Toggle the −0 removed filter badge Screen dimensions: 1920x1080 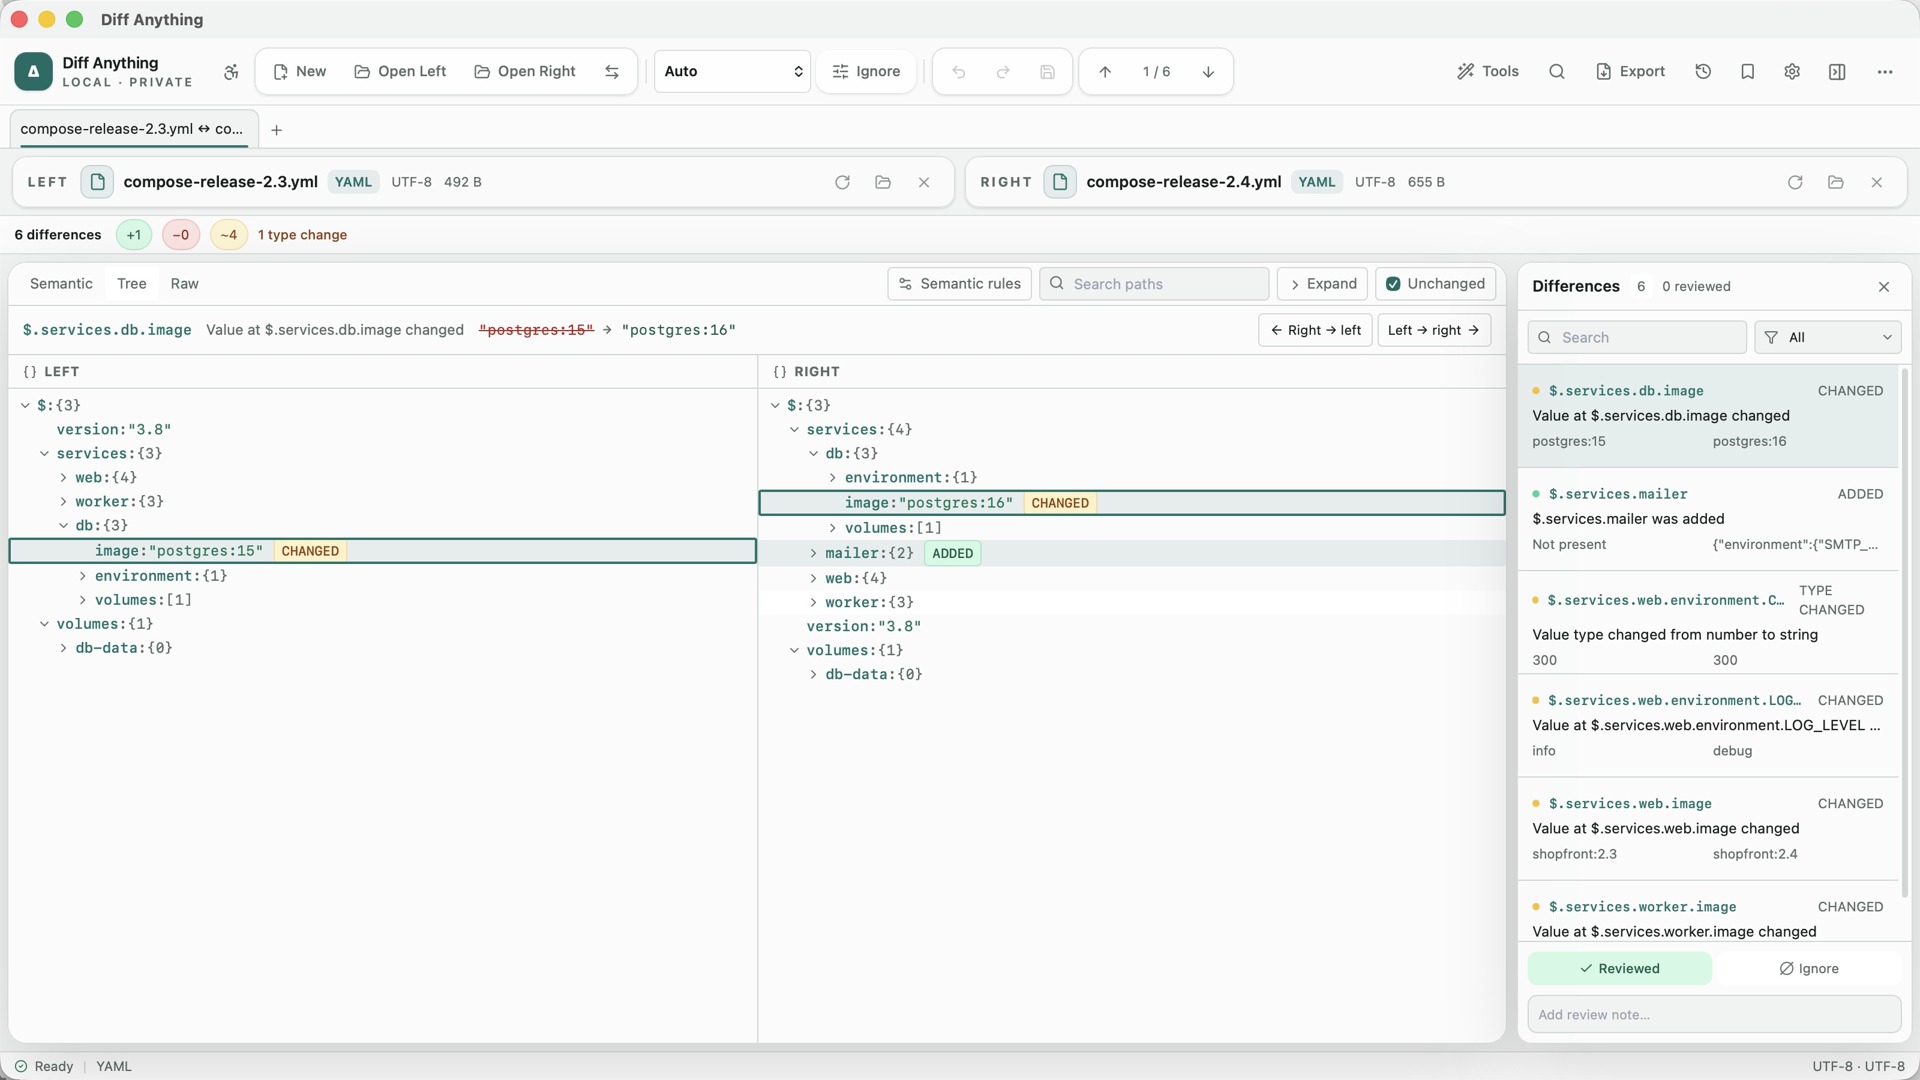[181, 235]
